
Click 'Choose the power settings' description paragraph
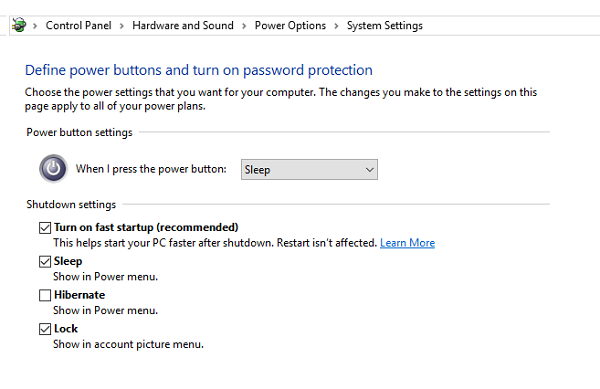coord(281,99)
